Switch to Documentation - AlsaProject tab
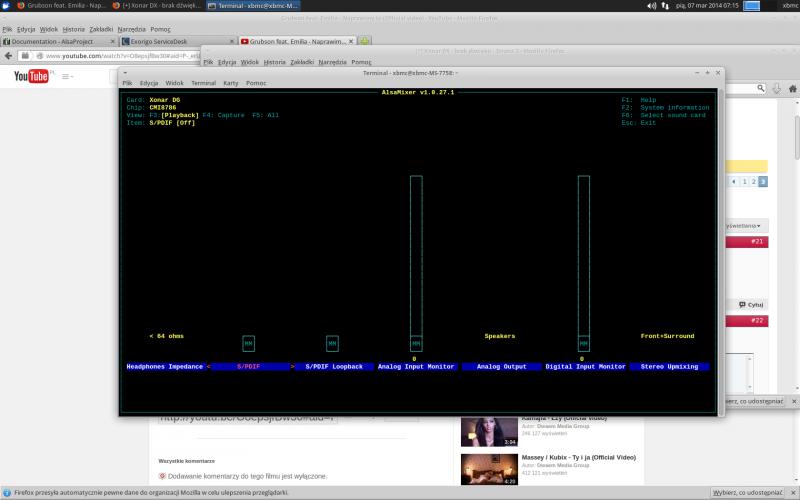This screenshot has height=500, width=800. point(56,41)
